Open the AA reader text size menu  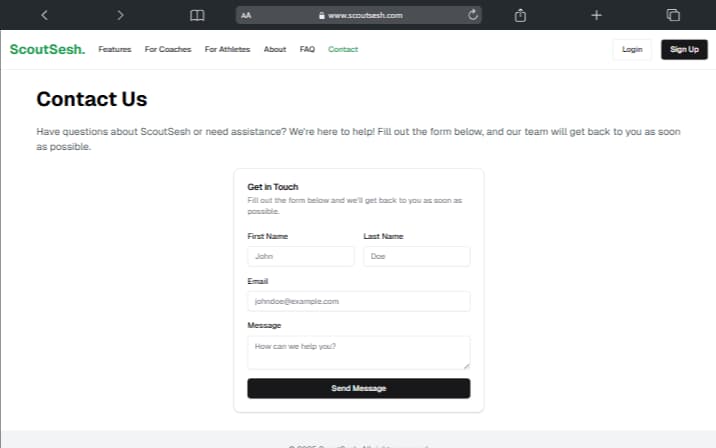pyautogui.click(x=246, y=15)
